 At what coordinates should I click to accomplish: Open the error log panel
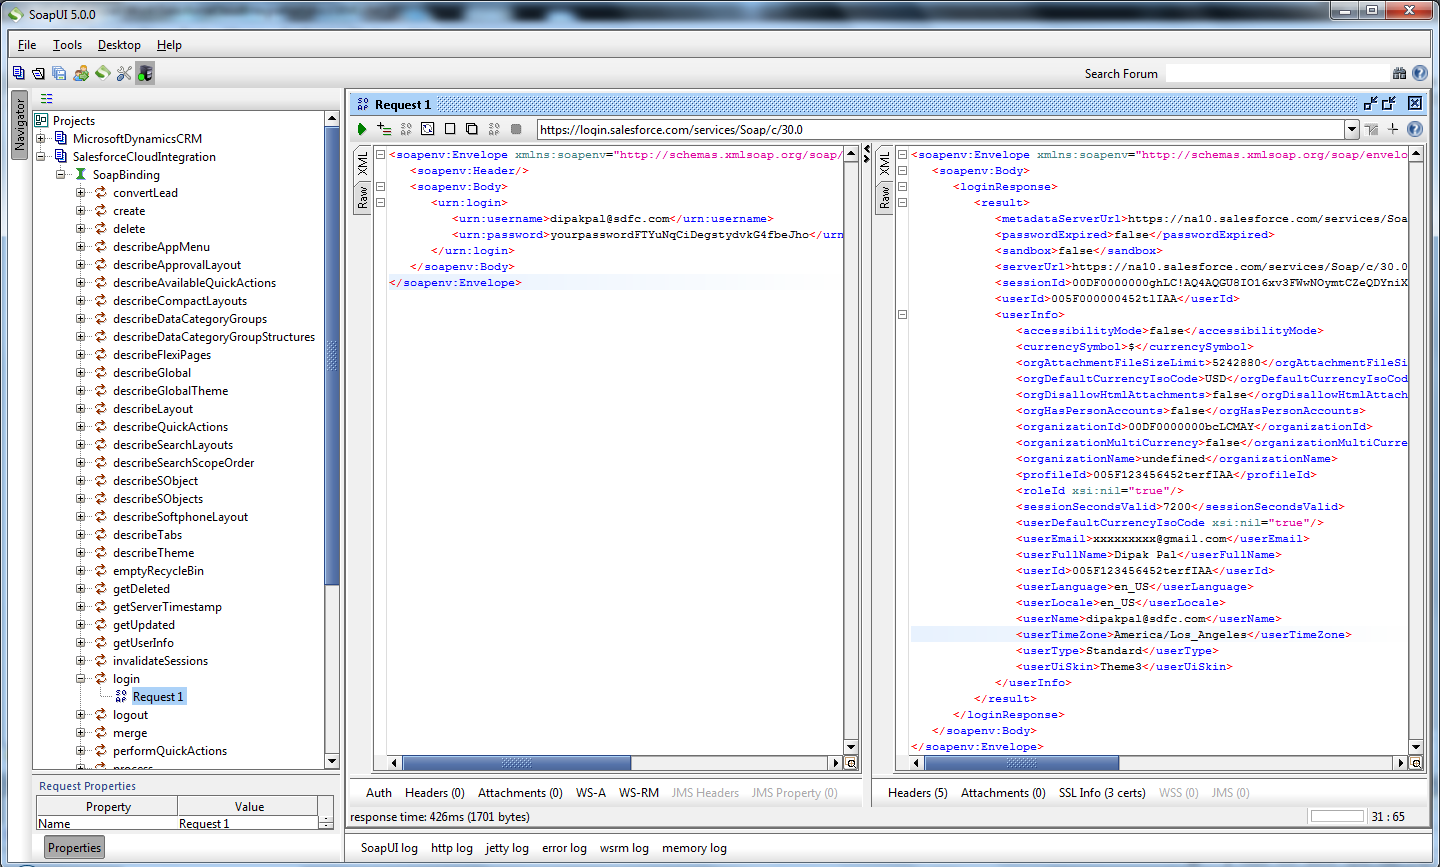(x=564, y=848)
